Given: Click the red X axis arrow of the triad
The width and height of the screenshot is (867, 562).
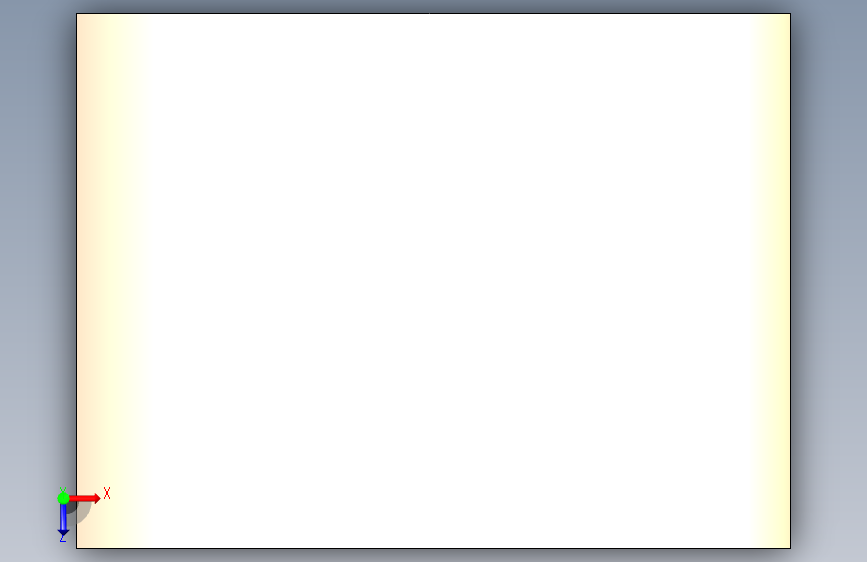Looking at the screenshot, I should point(84,498).
